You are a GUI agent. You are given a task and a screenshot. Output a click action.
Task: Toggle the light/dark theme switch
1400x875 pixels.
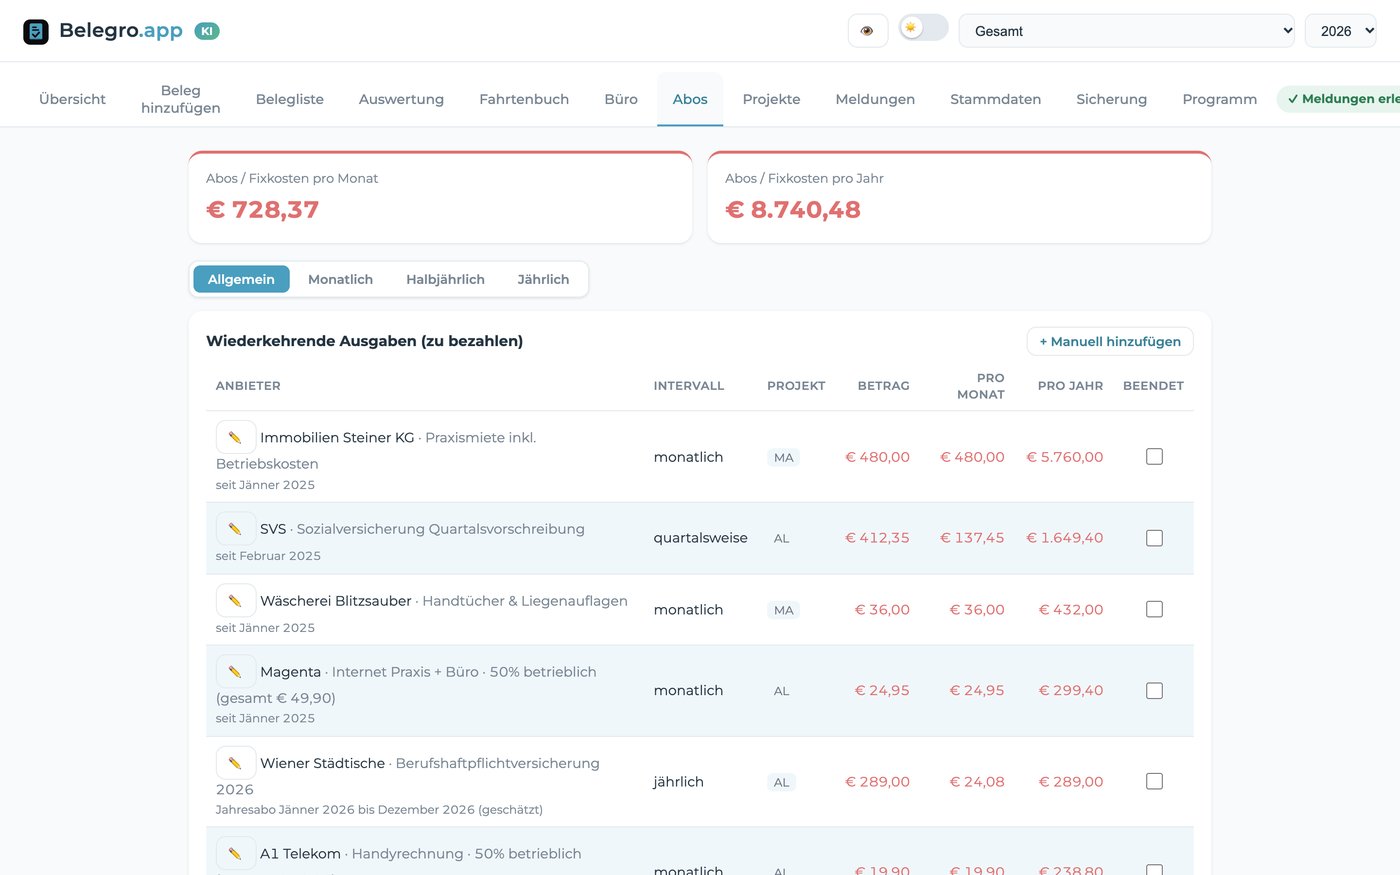pos(923,28)
